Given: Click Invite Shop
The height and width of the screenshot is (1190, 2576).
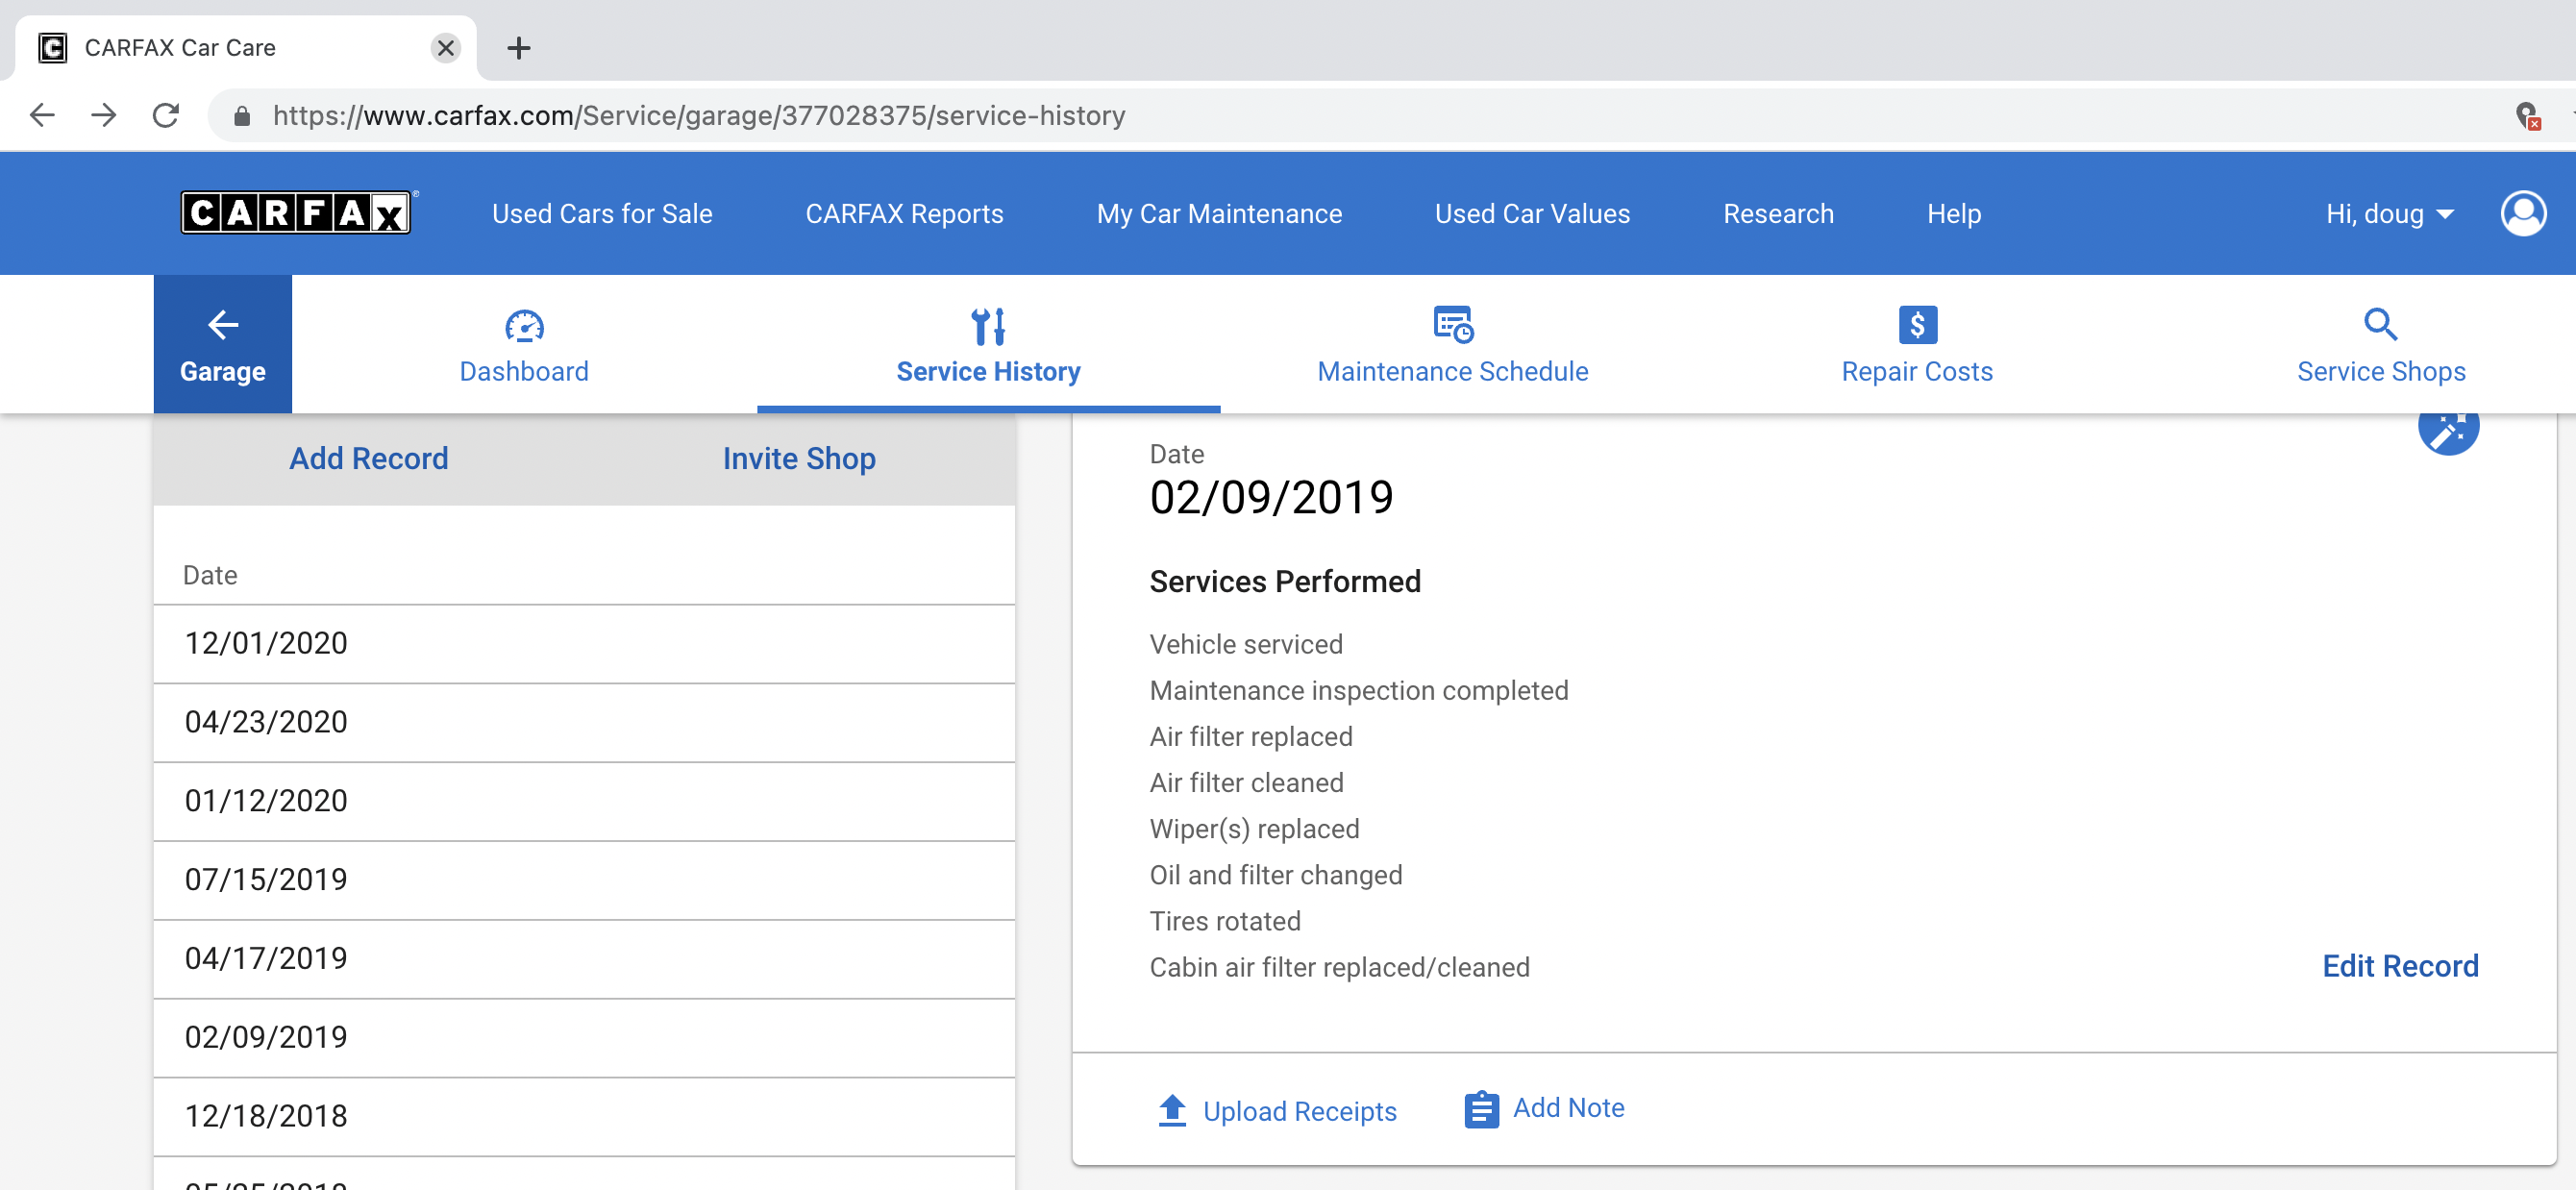Looking at the screenshot, I should 799,458.
